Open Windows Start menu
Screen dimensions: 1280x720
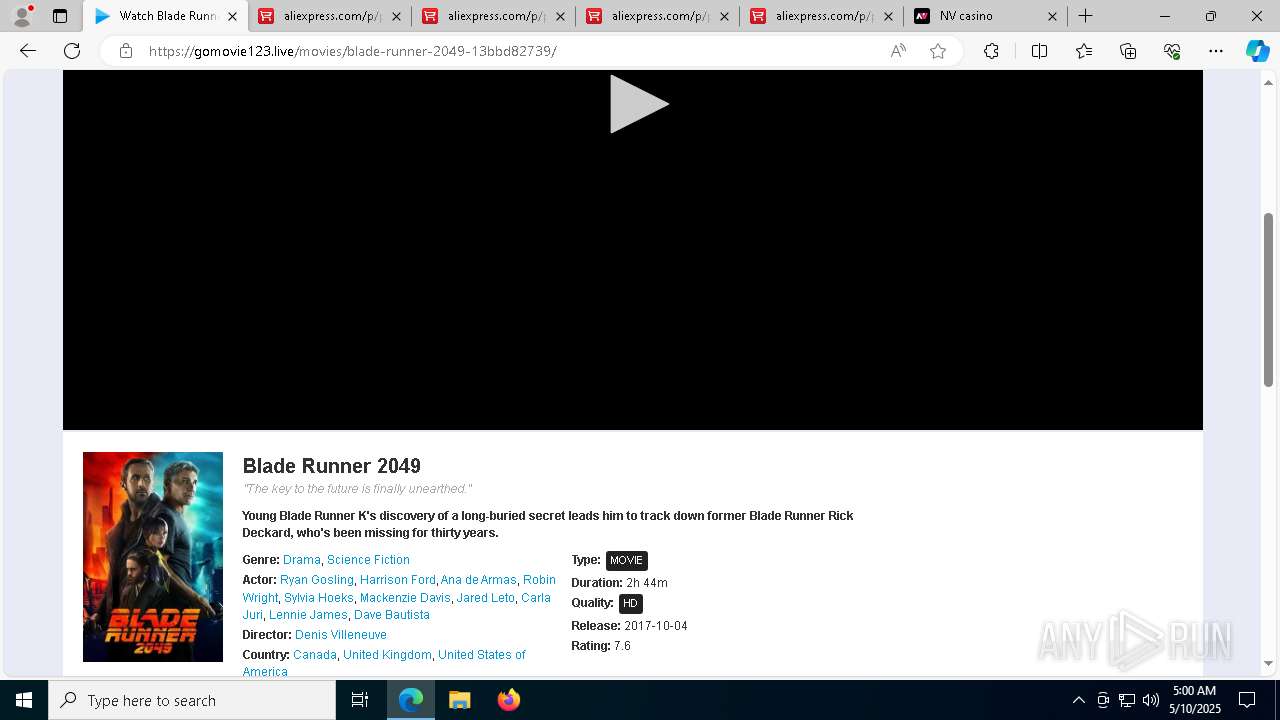24,700
